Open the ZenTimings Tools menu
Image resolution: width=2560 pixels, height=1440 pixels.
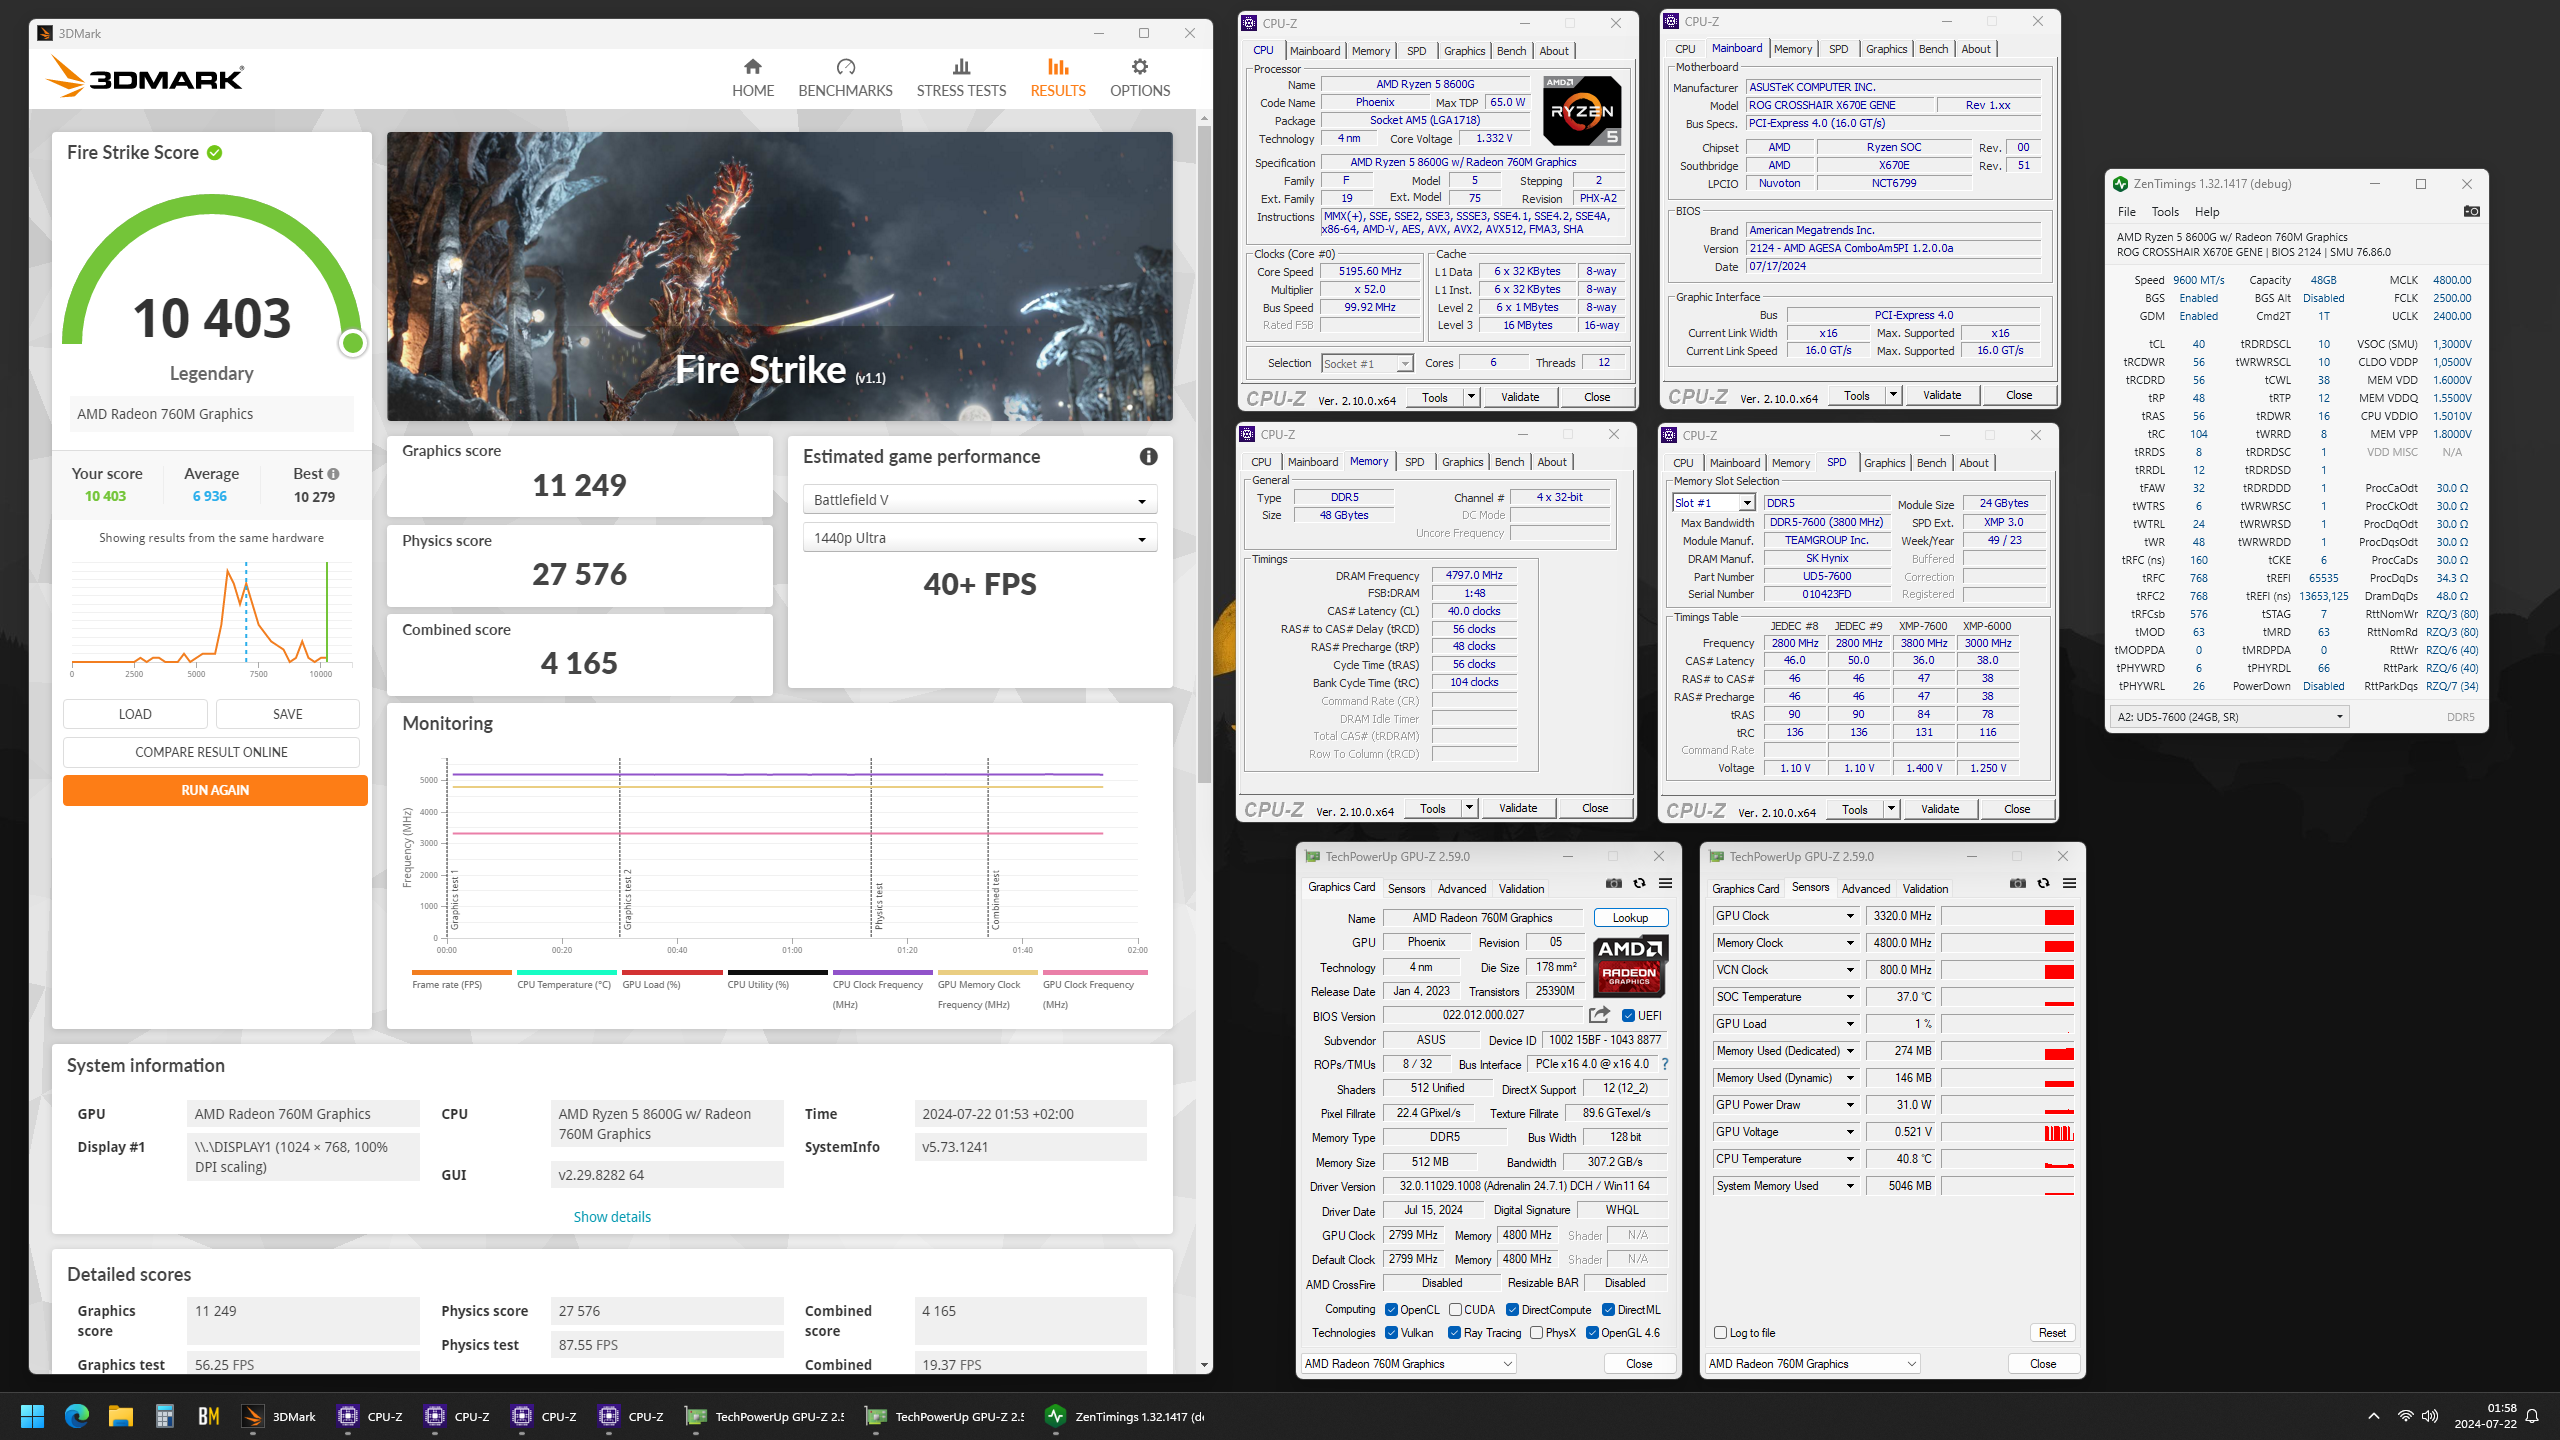point(2165,211)
